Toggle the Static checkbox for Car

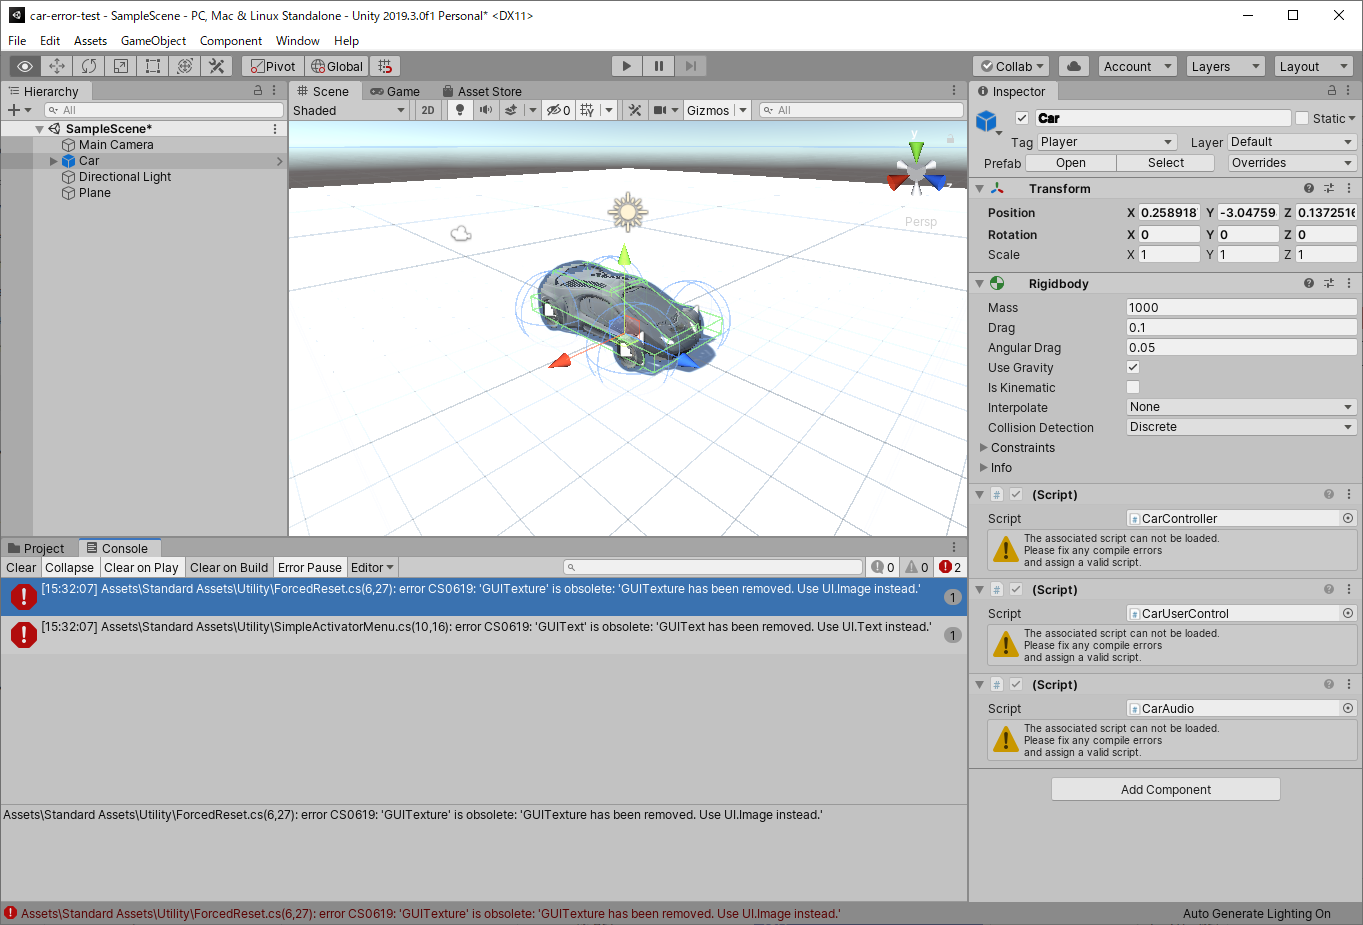point(1302,118)
